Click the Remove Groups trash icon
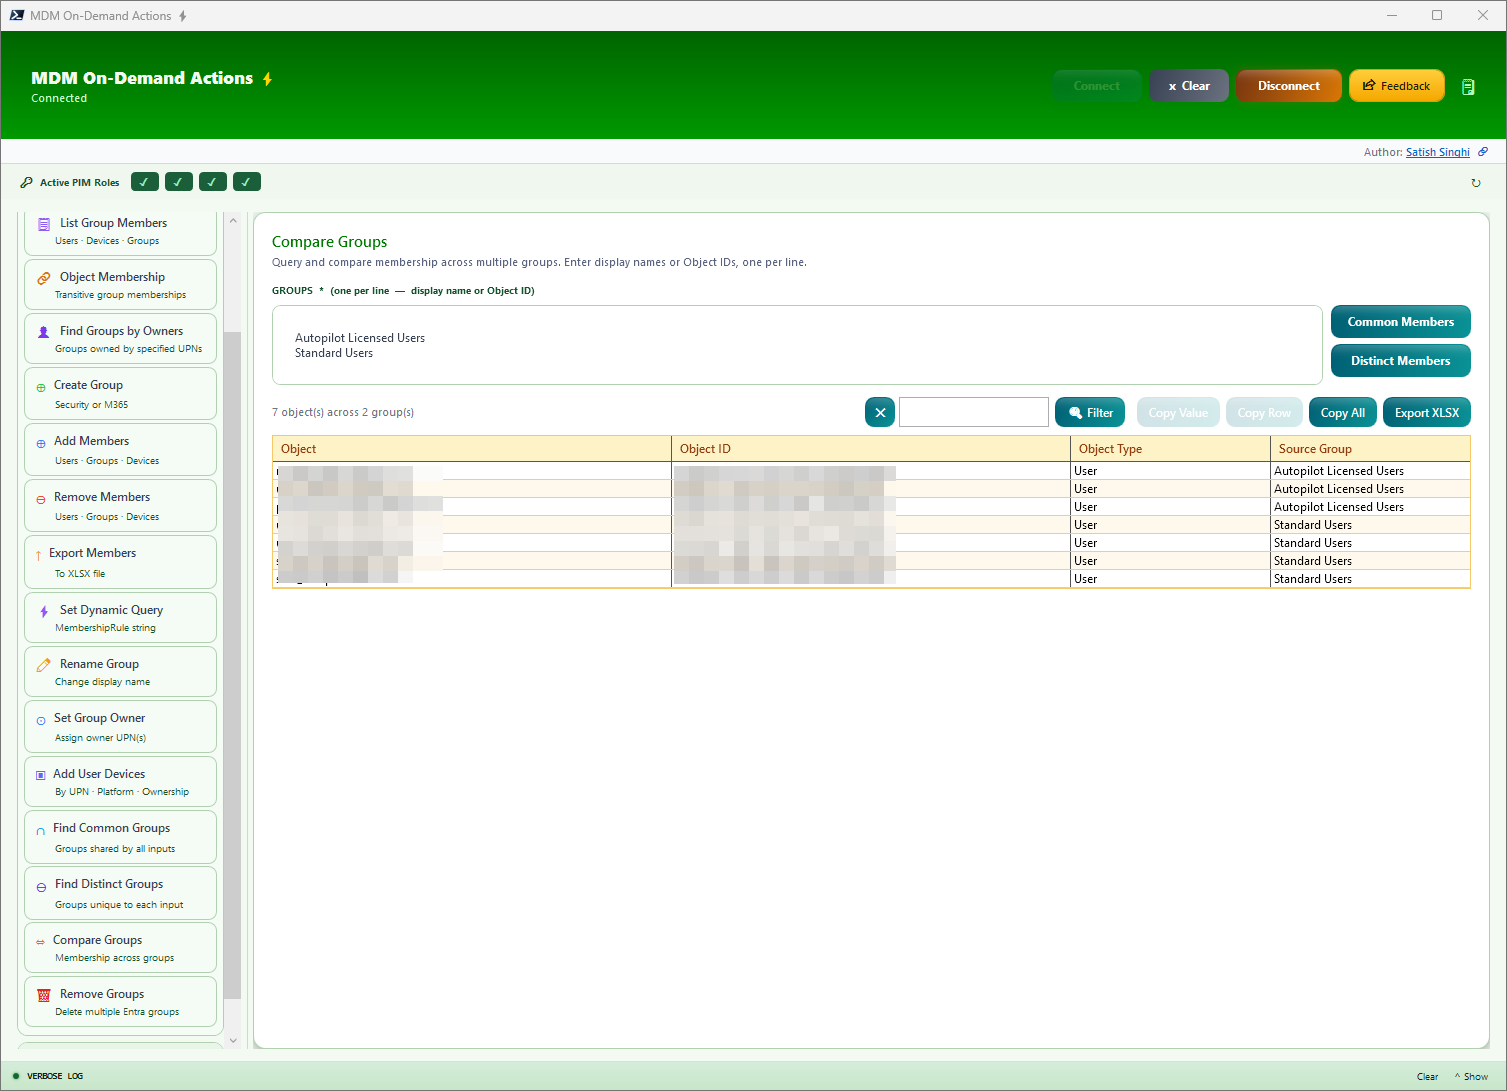Screen dimensions: 1507x1091 pyautogui.click(x=42, y=995)
